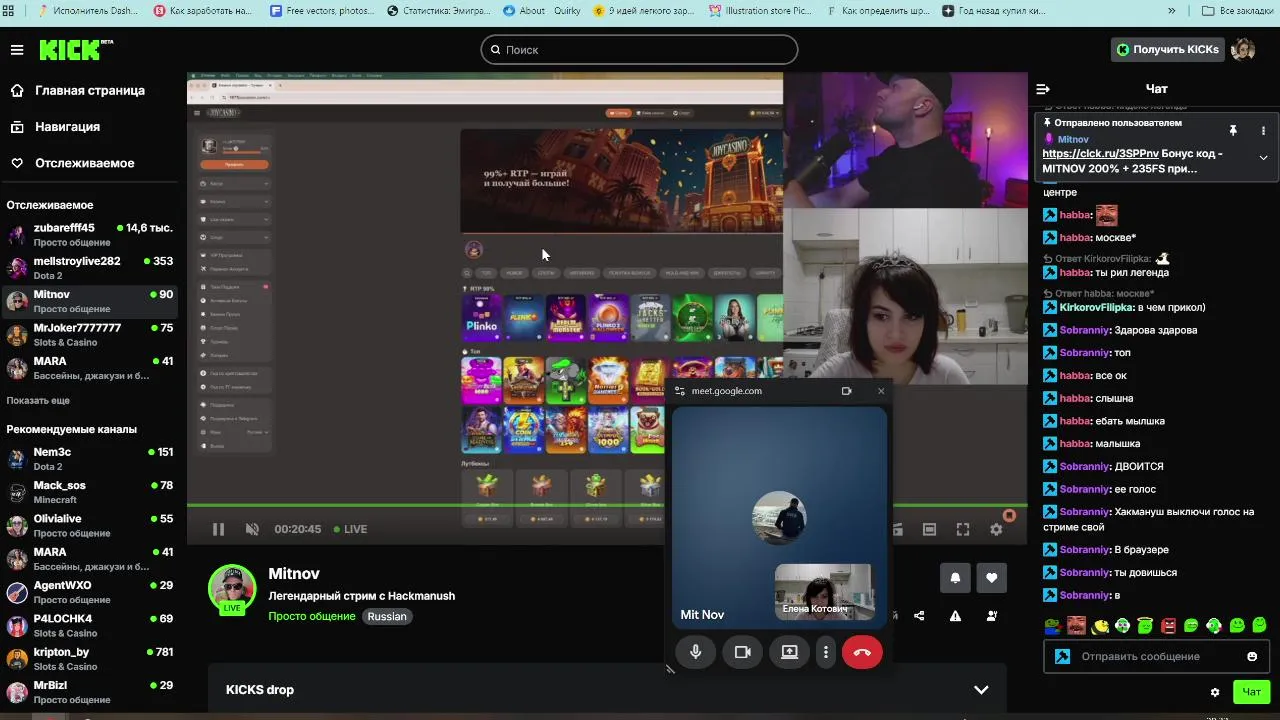Switch to Illustration store browser tab
1280x720 pixels.
click(x=762, y=11)
